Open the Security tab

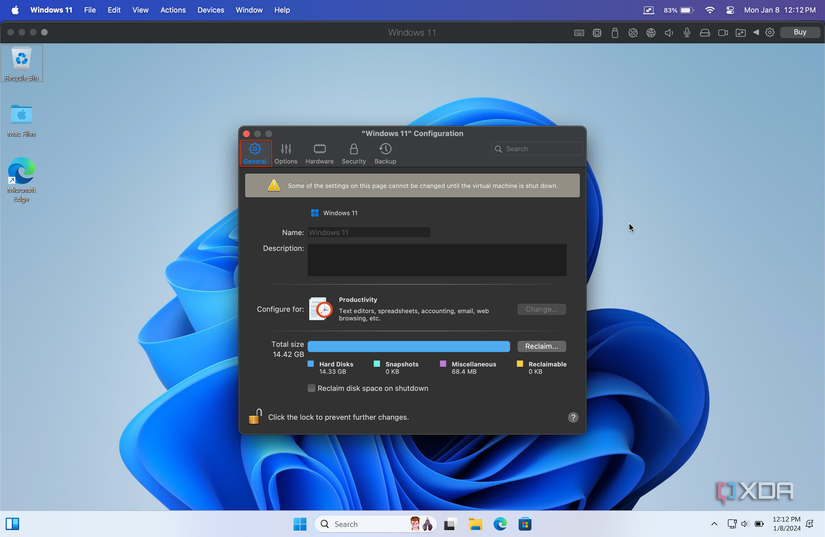(x=354, y=154)
